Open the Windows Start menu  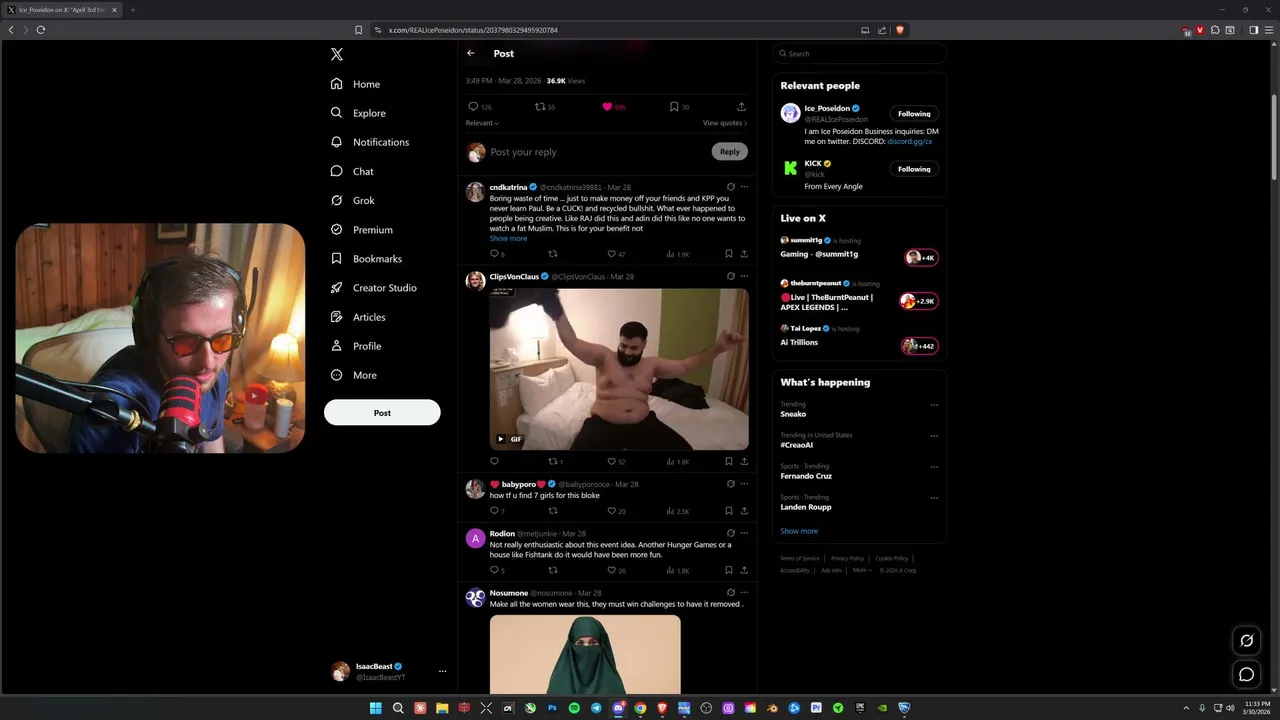pos(376,708)
